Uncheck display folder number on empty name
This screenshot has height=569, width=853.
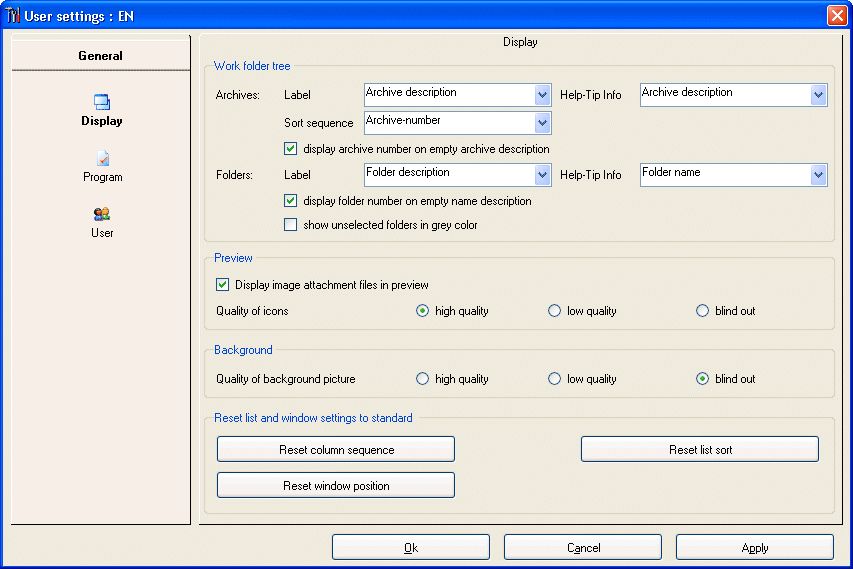[290, 201]
